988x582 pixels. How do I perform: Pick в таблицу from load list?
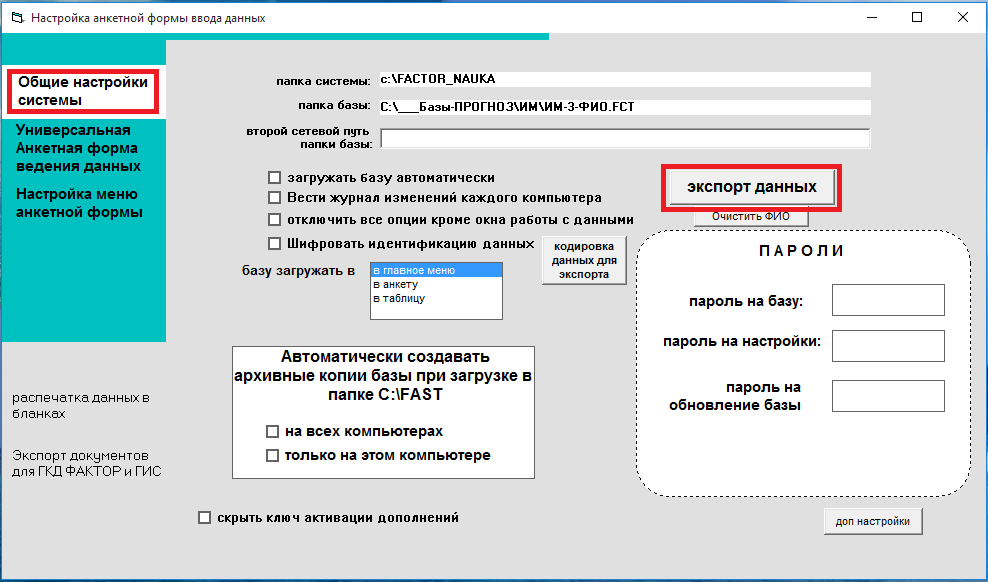(x=436, y=298)
